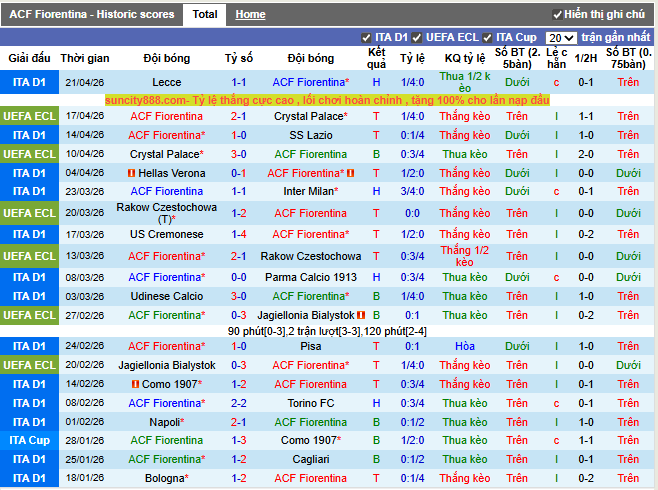
Task: Click the 1-4 score of US Cremonese match
Action: [x=239, y=234]
